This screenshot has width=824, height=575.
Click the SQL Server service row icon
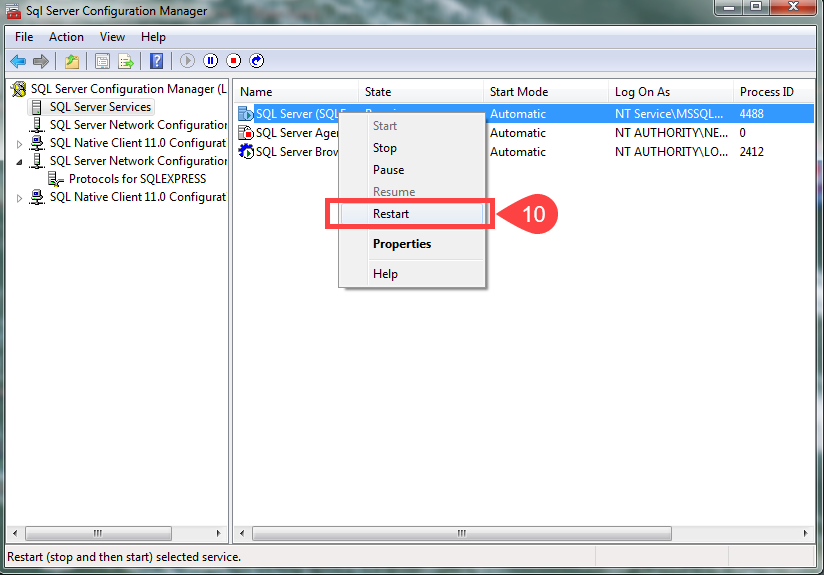[245, 114]
